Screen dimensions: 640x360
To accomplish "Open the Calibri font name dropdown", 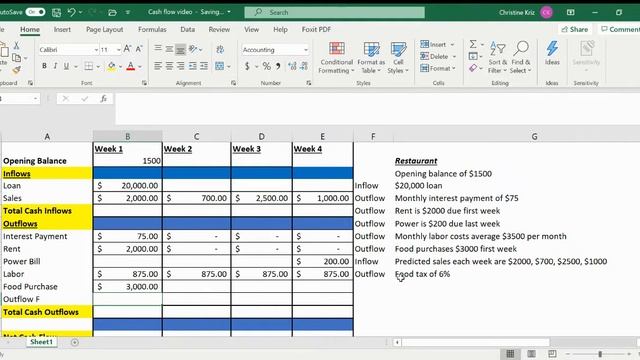I will (96, 50).
